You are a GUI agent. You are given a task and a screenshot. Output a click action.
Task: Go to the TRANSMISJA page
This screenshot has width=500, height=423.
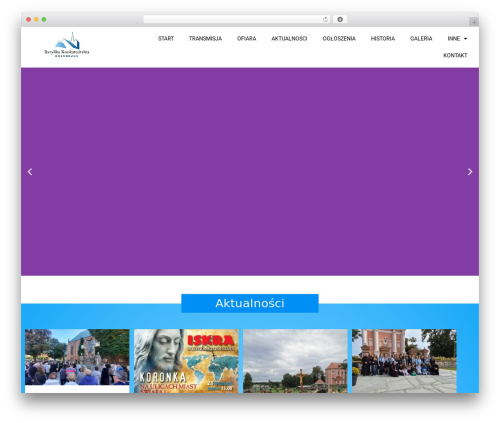coord(205,39)
